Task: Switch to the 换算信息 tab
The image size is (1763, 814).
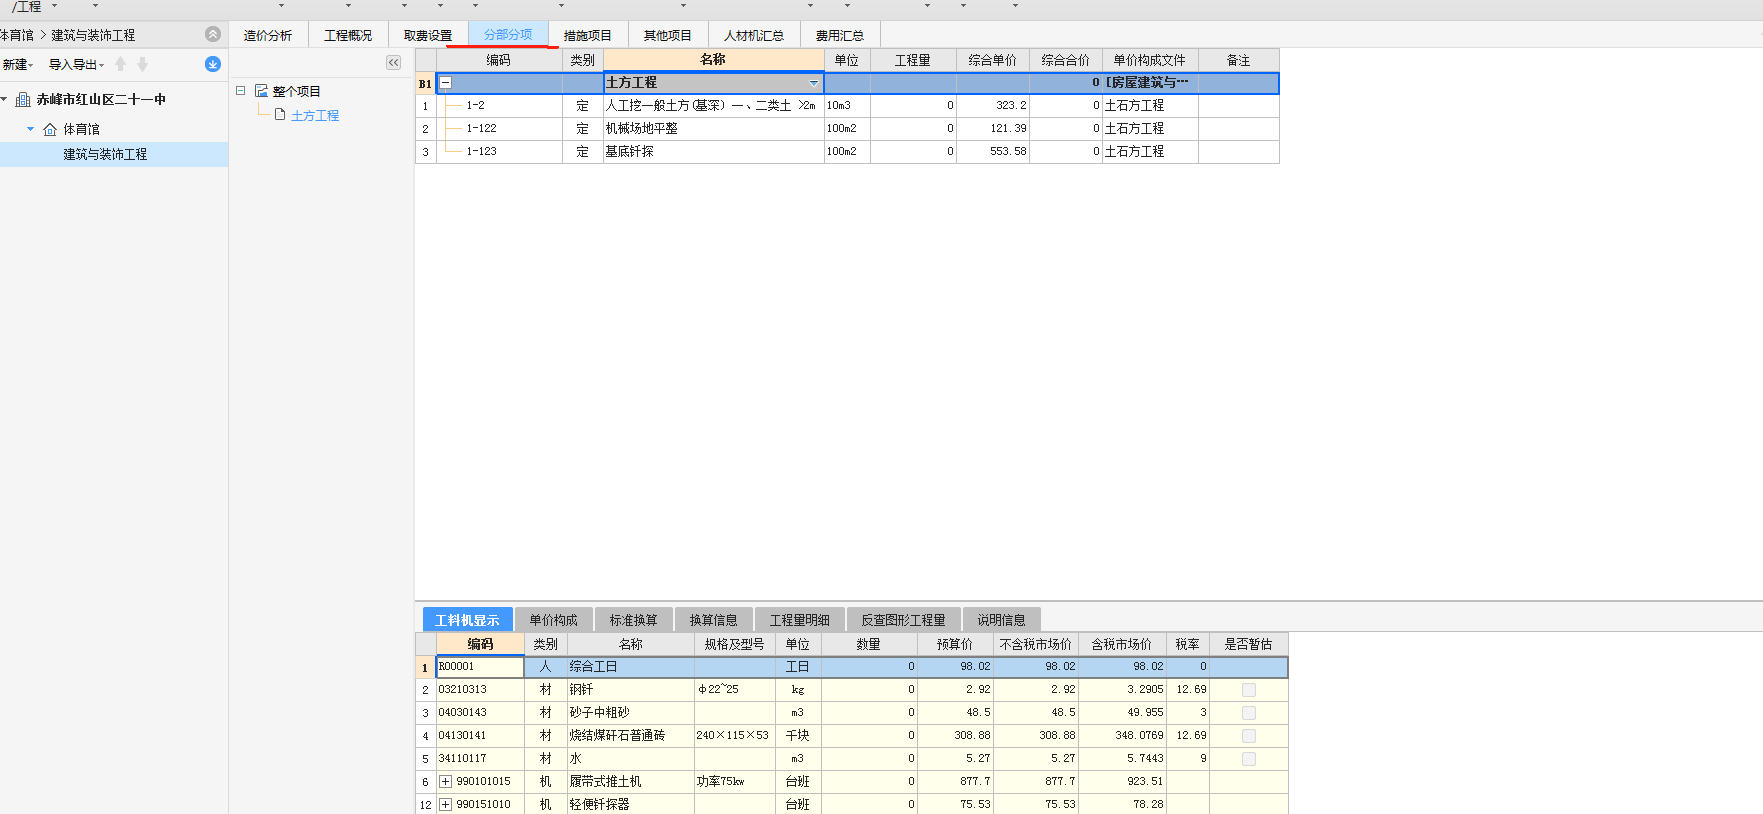Action: 714,620
